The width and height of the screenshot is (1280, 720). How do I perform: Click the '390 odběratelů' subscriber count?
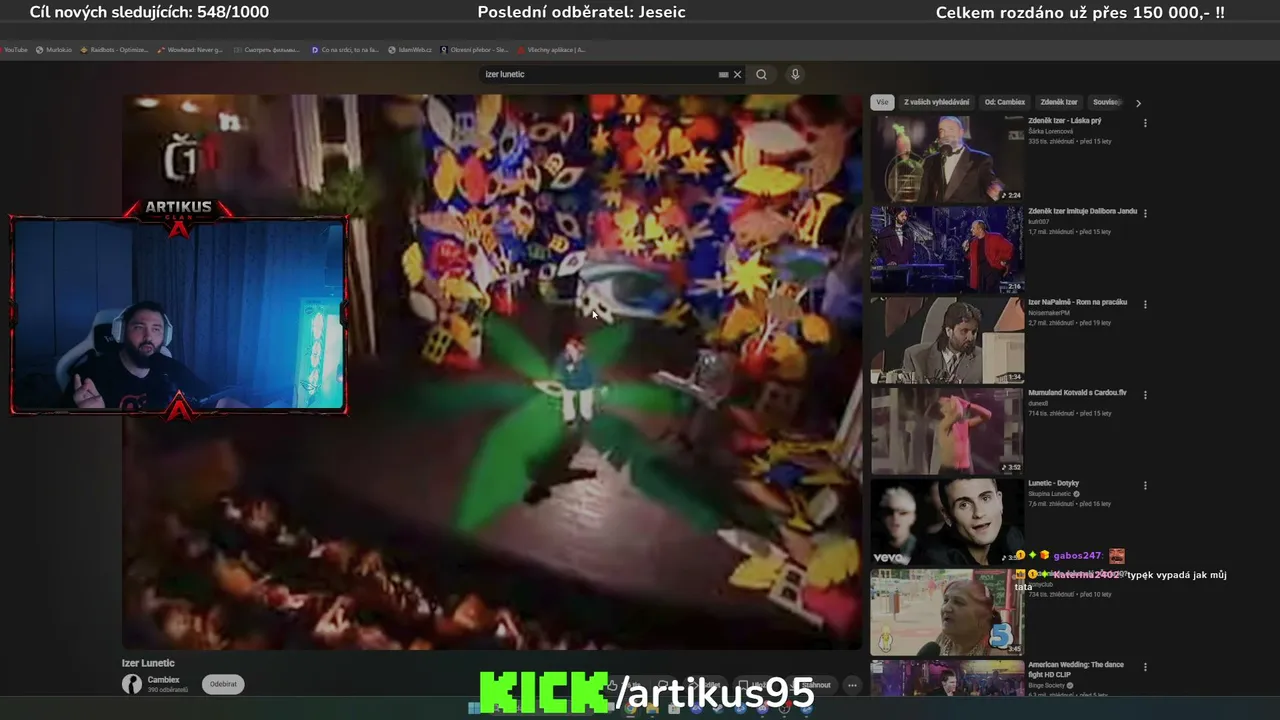[x=168, y=690]
